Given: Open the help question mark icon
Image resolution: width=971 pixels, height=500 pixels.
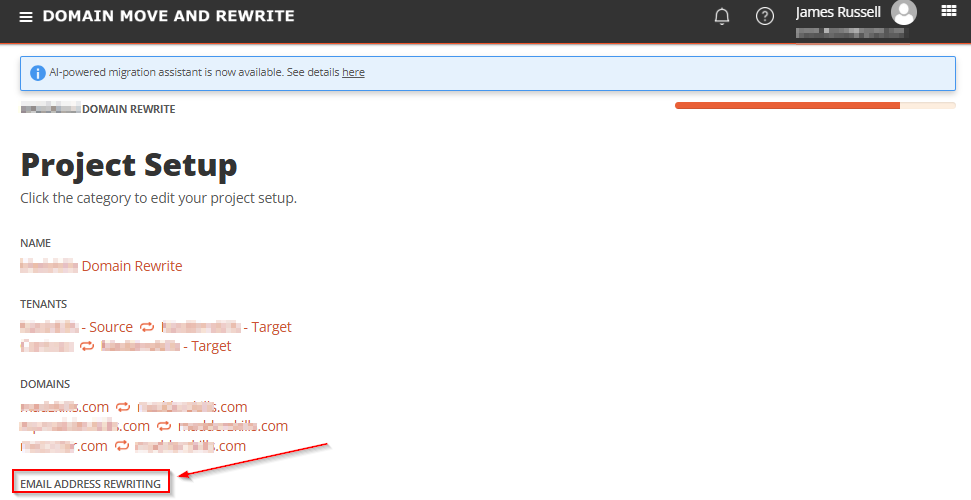Looking at the screenshot, I should pos(765,16).
